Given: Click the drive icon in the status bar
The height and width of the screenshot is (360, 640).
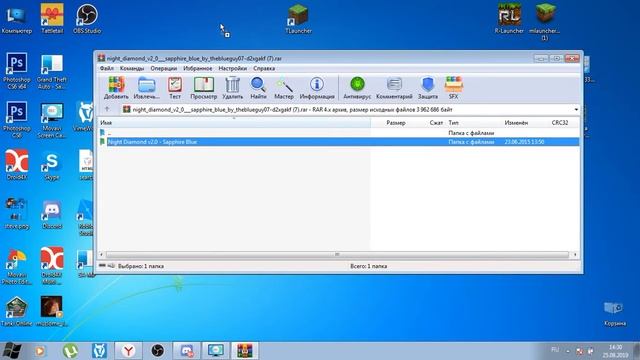Looking at the screenshot, I should tap(102, 266).
